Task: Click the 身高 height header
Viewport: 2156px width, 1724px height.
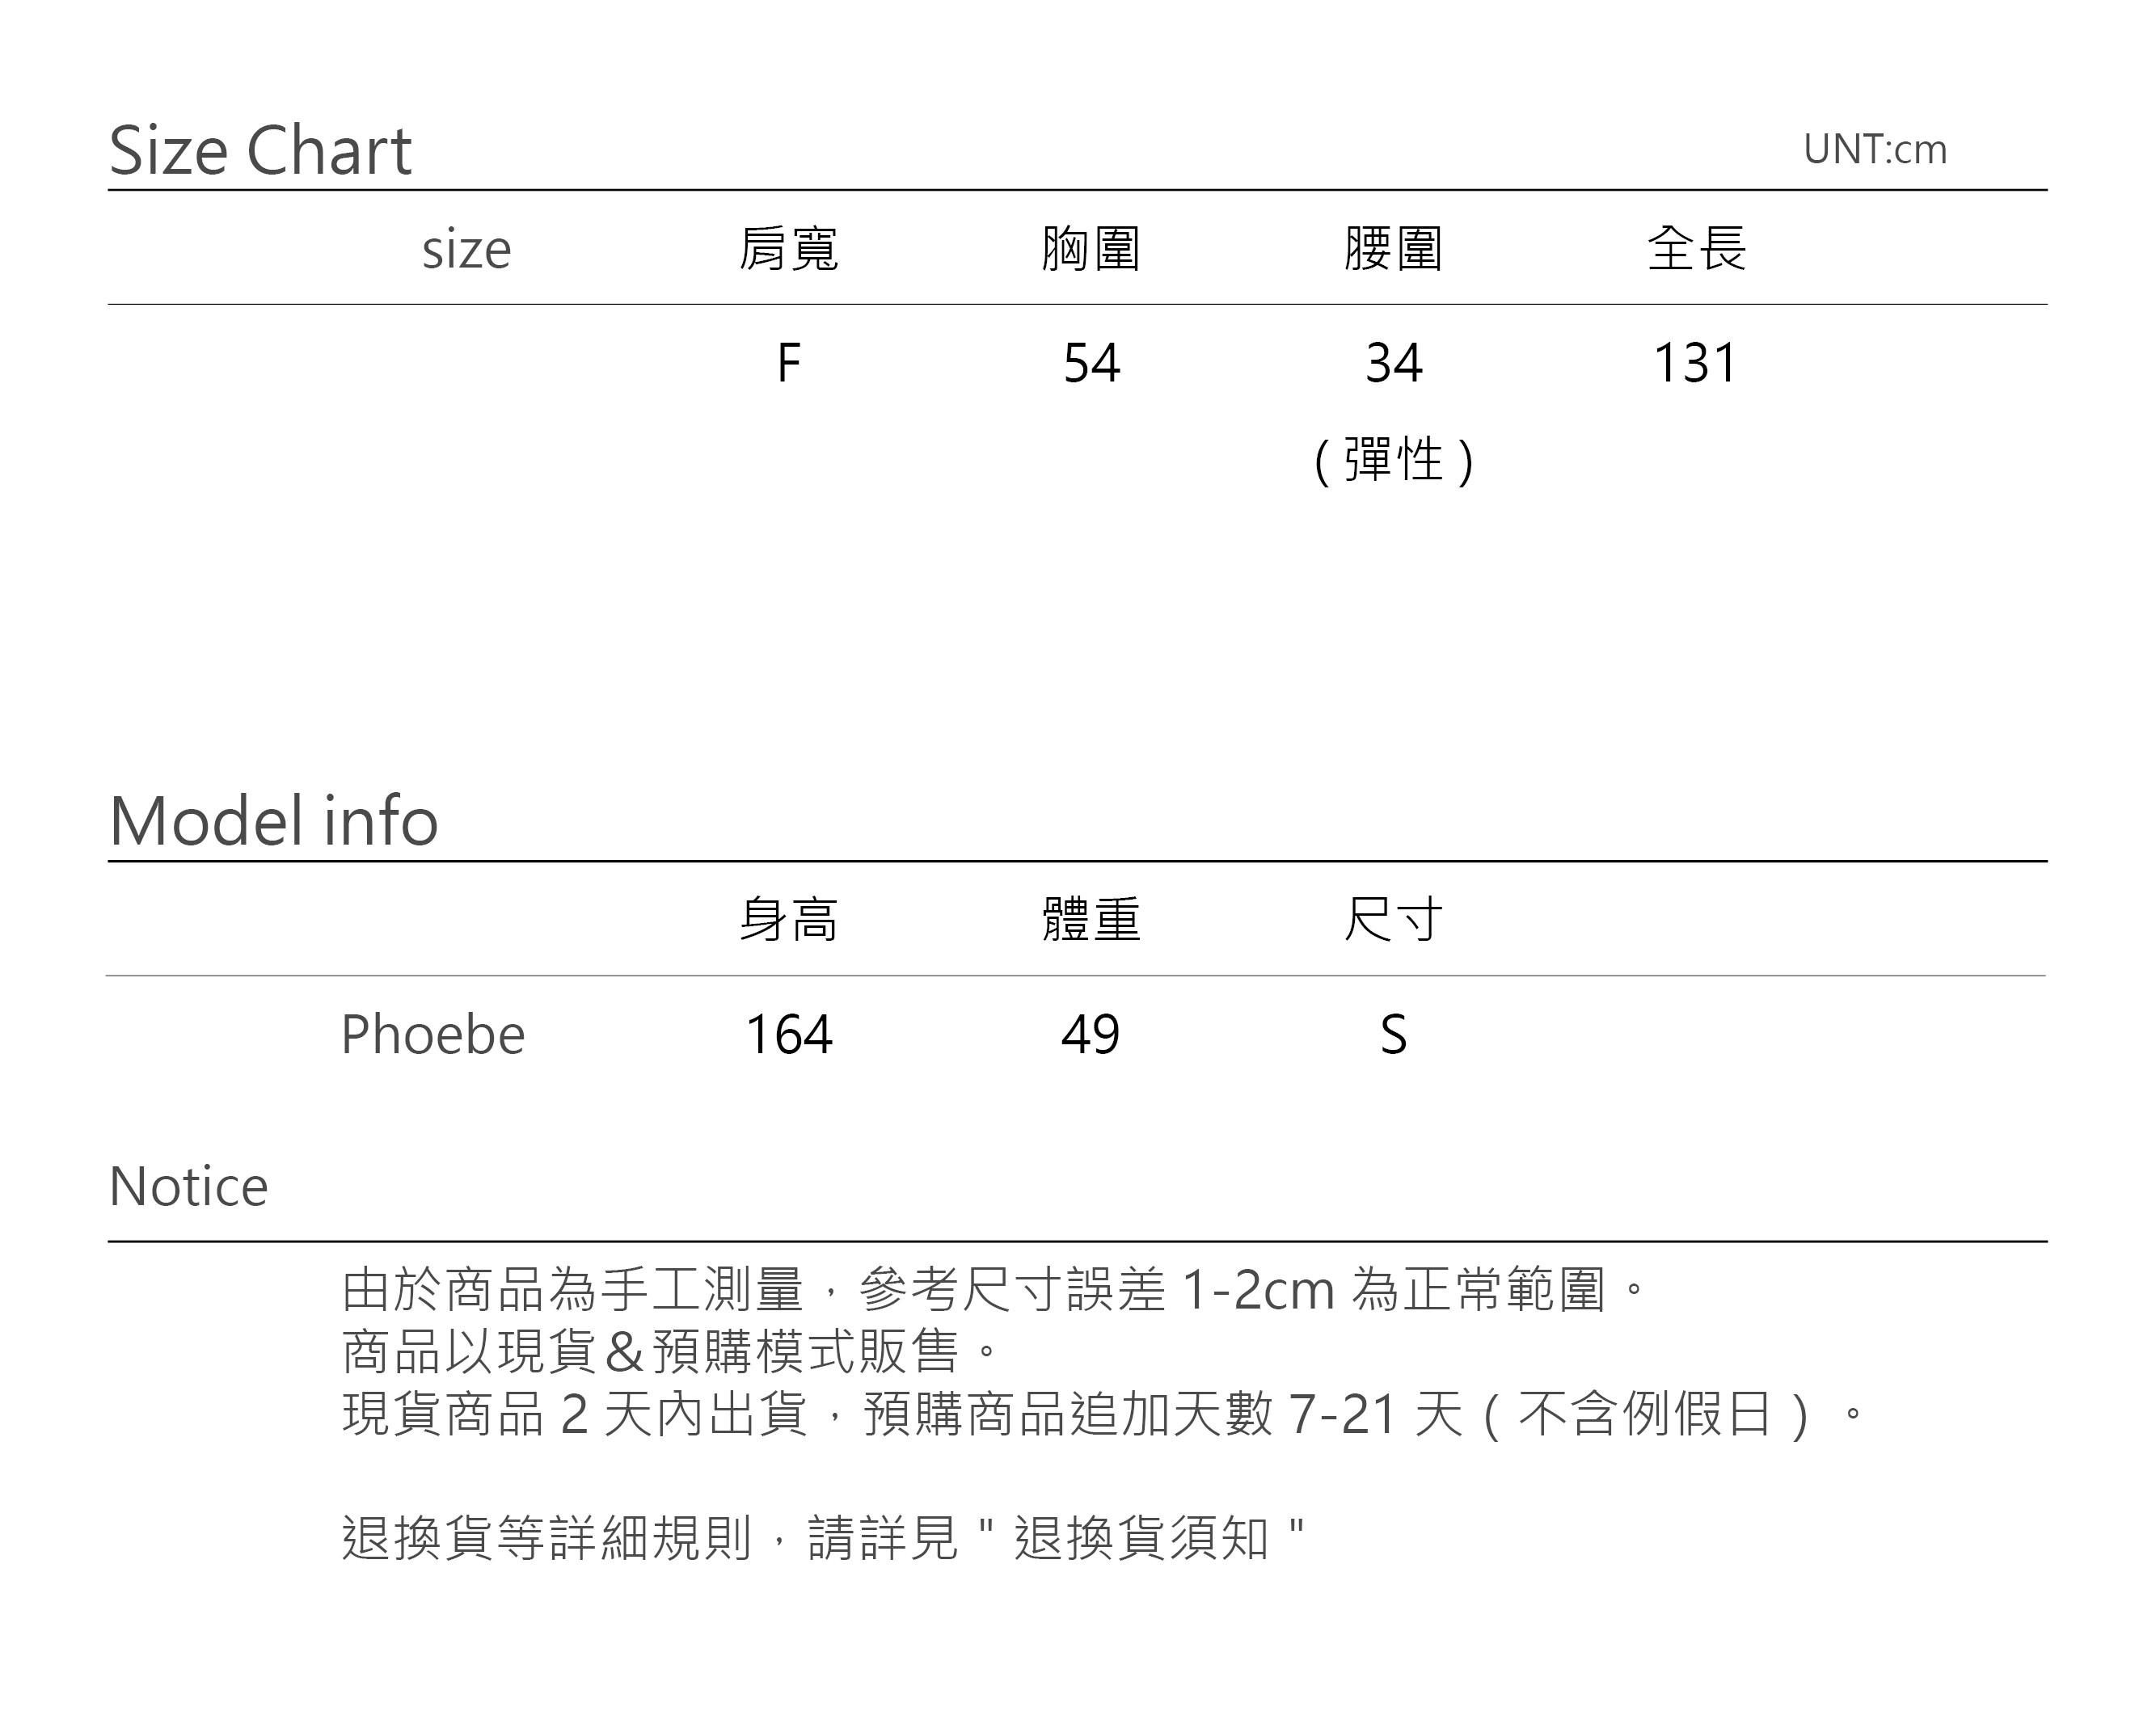Action: pyautogui.click(x=788, y=920)
